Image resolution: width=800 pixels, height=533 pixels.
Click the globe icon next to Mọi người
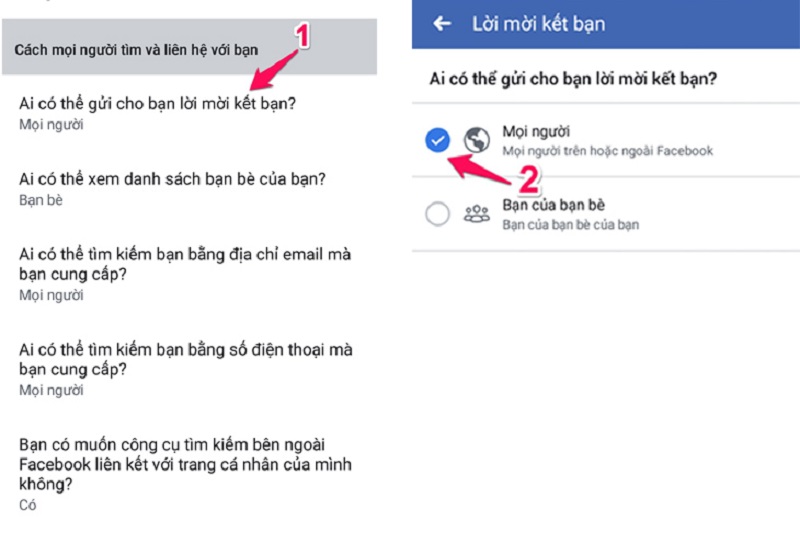click(477, 140)
